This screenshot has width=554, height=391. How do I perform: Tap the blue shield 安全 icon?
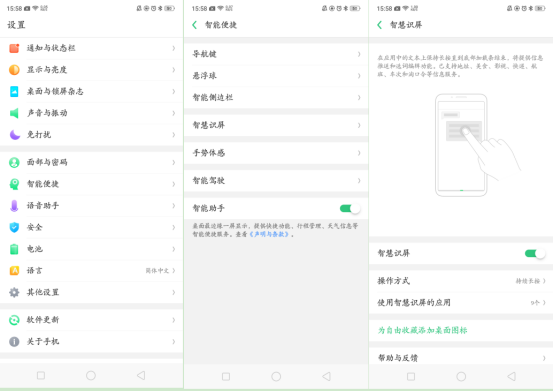coord(14,227)
